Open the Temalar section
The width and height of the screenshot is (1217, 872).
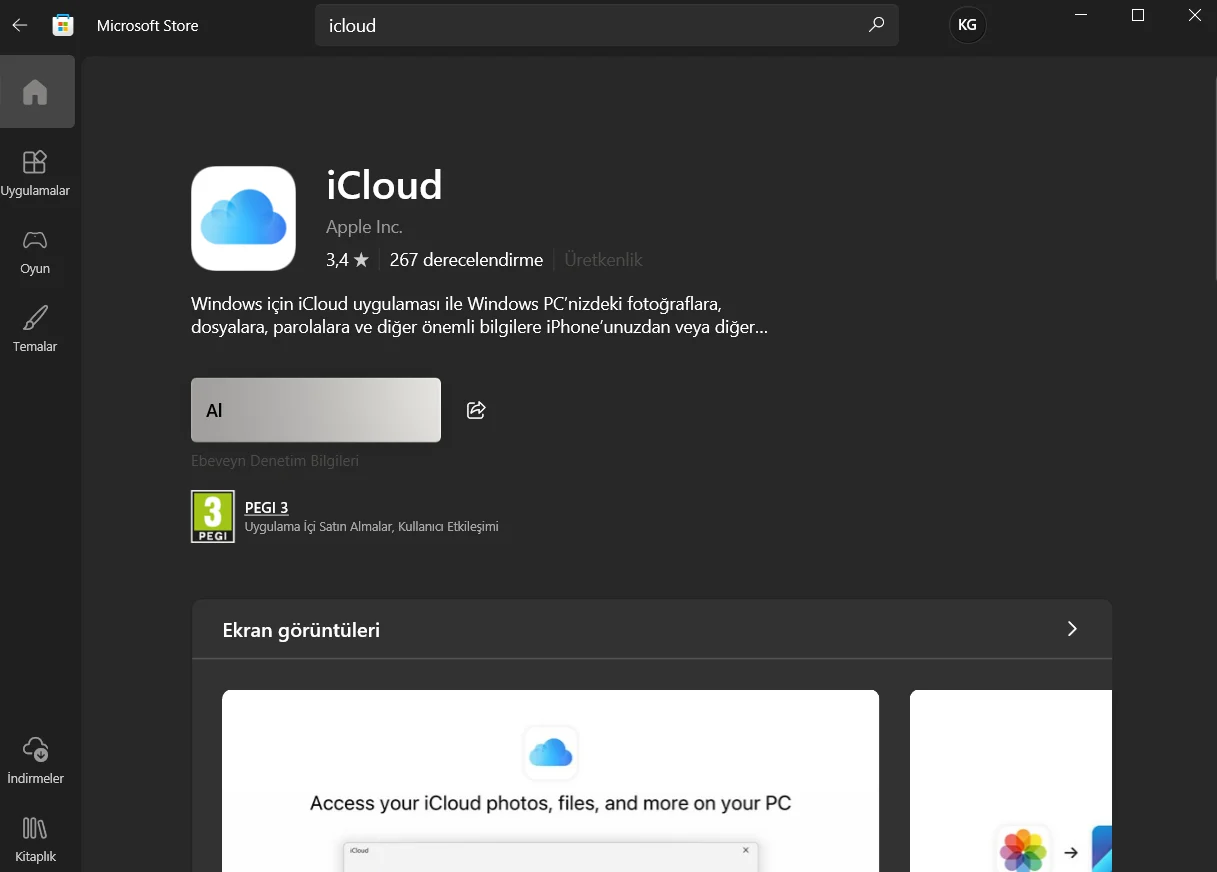35,330
